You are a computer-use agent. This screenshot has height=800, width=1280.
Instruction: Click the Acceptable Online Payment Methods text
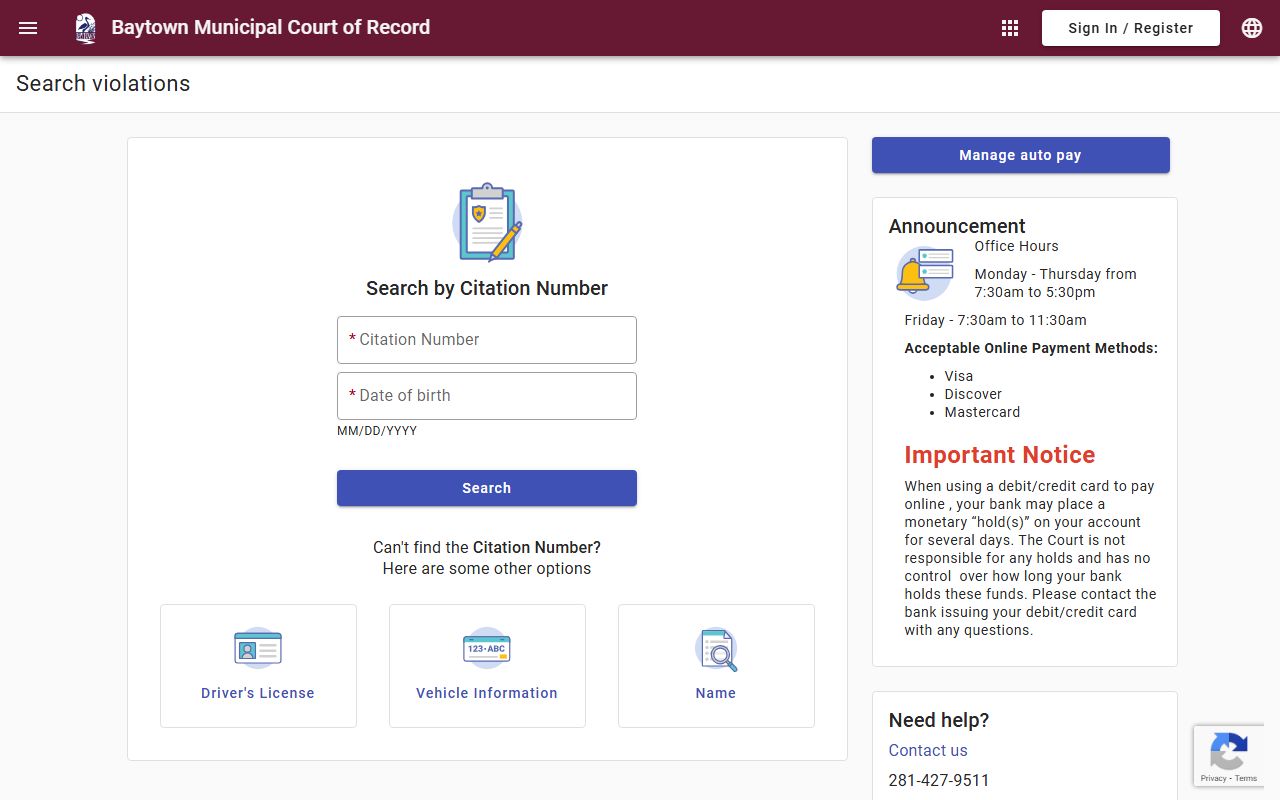[1031, 348]
